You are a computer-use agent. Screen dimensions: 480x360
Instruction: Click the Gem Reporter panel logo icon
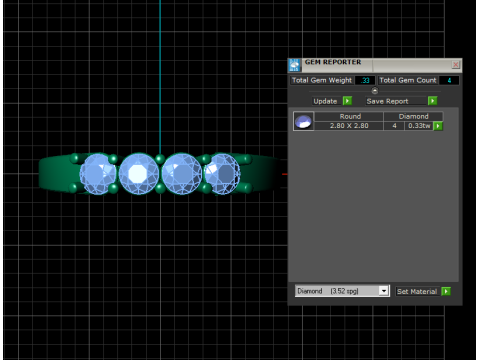pos(294,65)
